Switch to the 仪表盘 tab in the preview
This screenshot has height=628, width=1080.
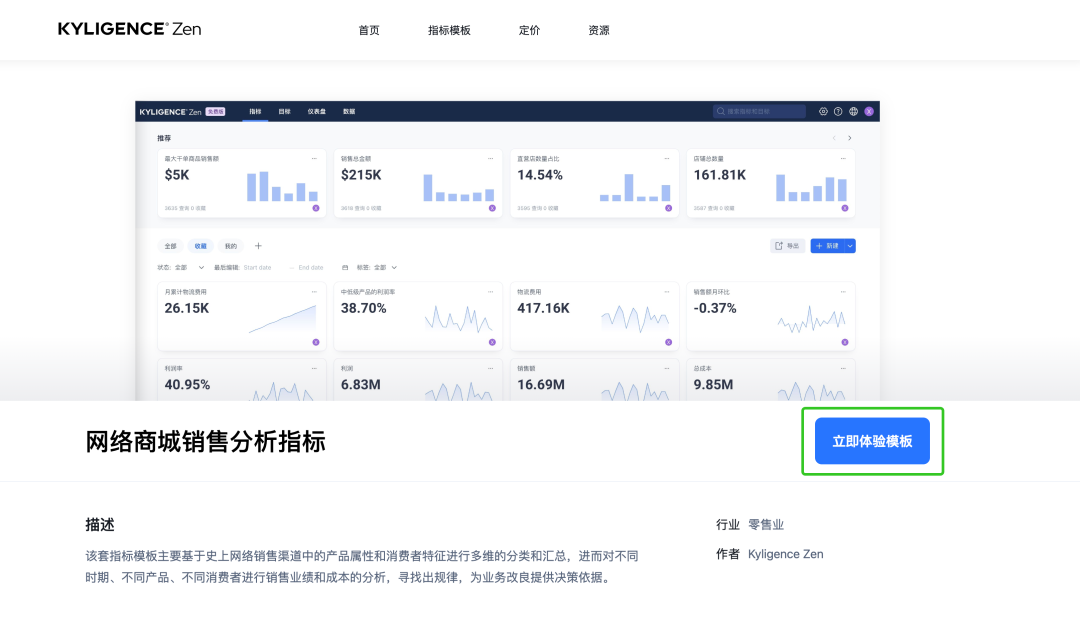[317, 112]
